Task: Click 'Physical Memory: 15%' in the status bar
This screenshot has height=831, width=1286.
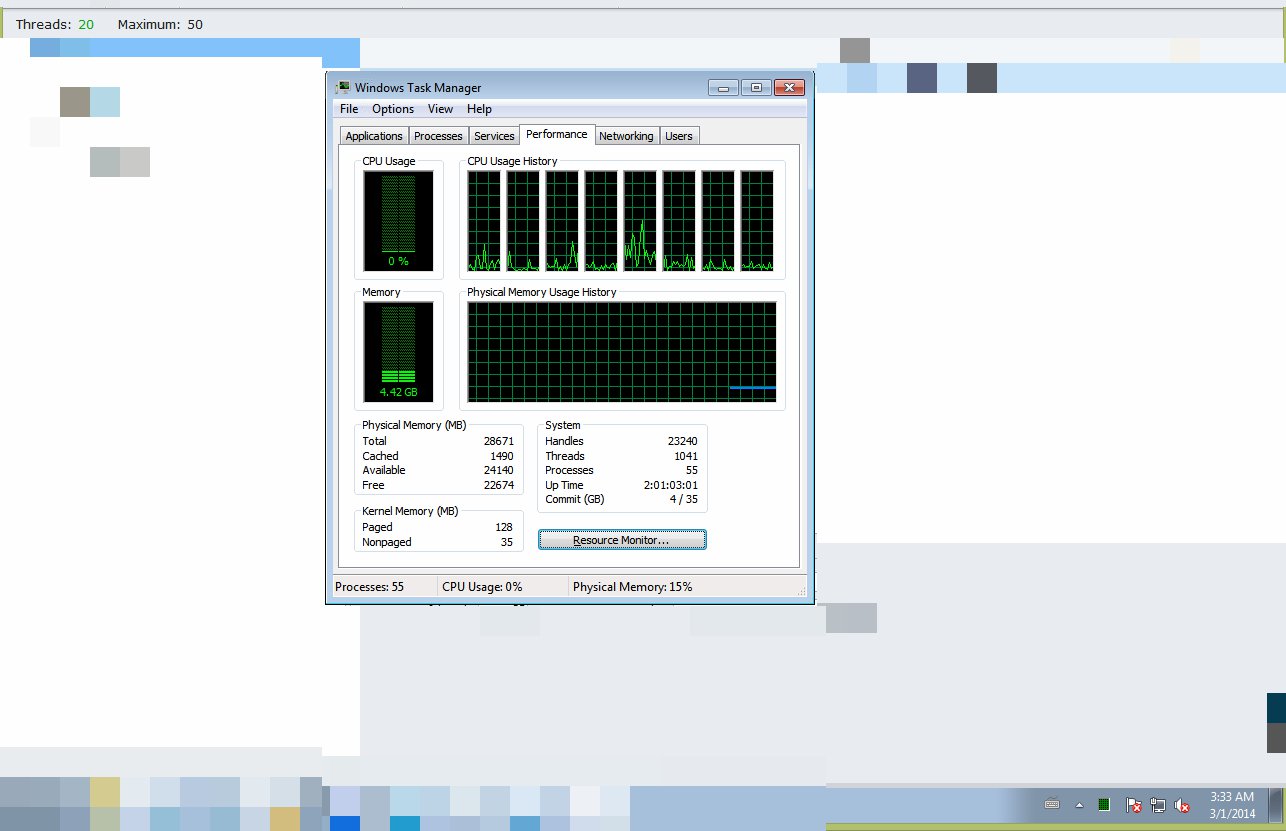Action: 632,587
